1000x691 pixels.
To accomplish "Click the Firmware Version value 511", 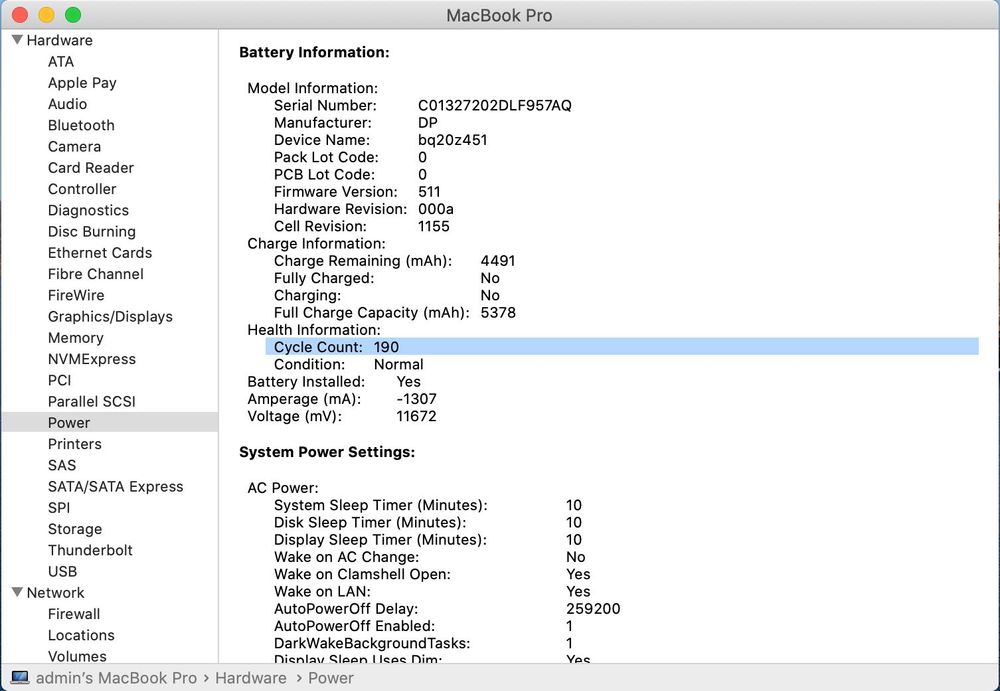I will (x=429, y=191).
